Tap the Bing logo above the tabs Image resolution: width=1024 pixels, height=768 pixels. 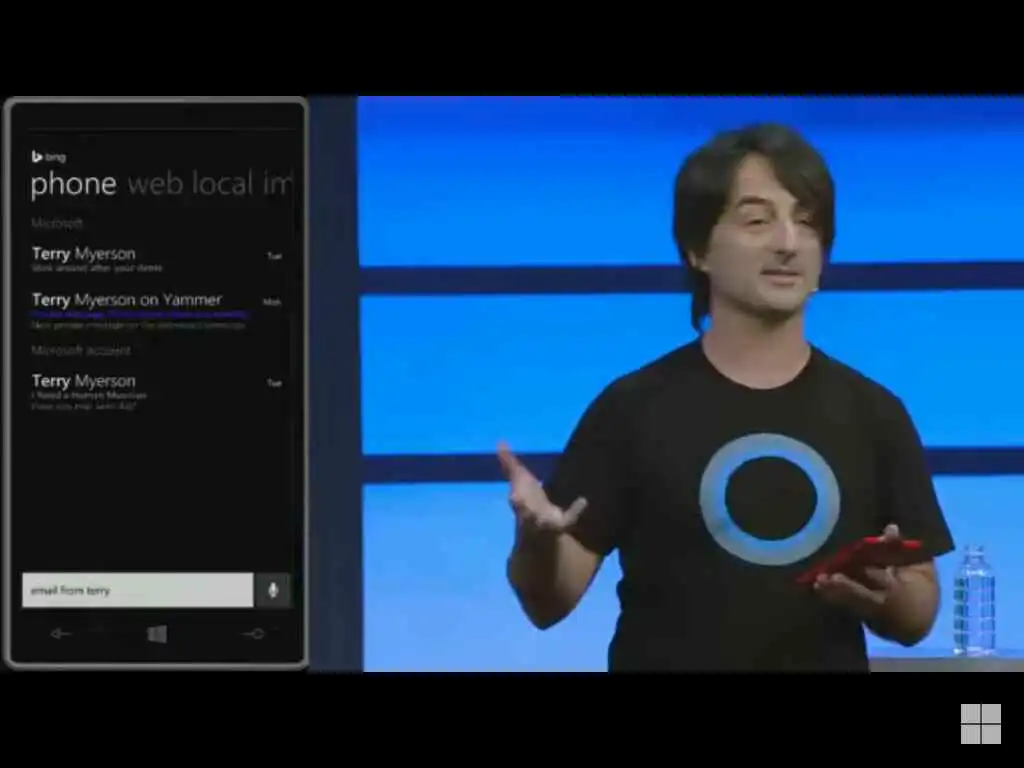coord(48,157)
